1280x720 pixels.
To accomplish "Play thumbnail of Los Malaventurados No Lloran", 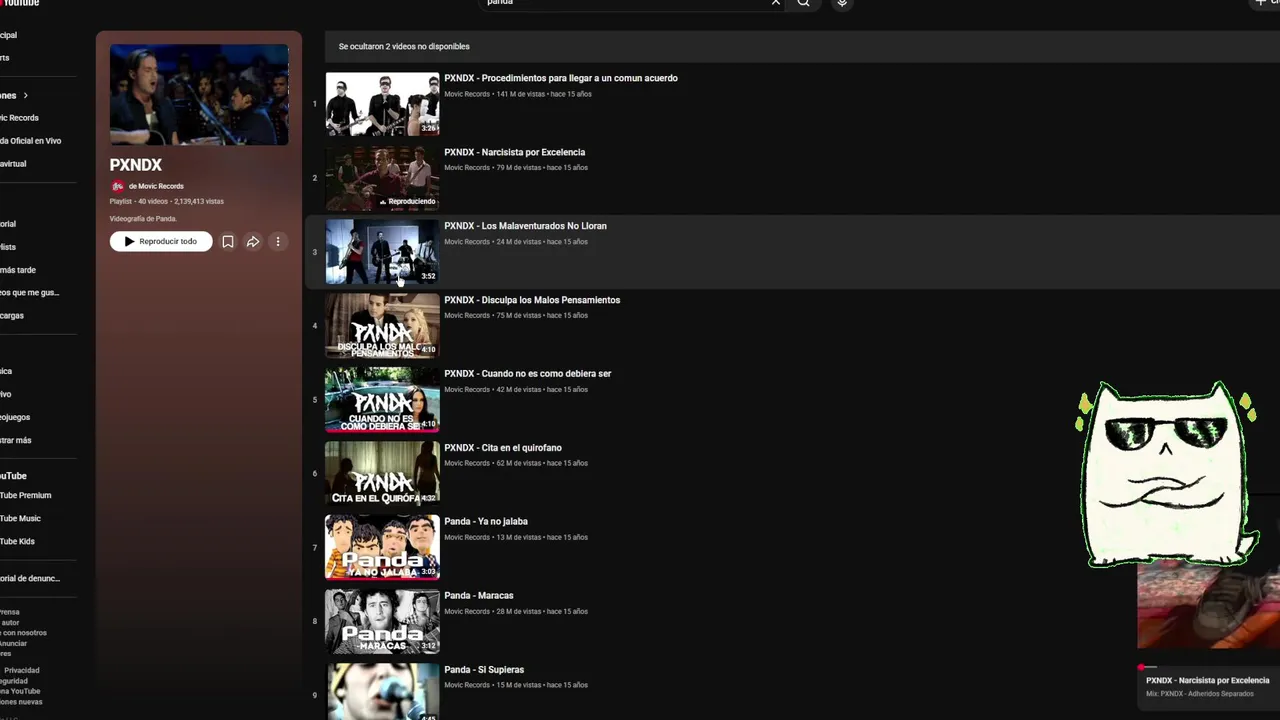I will [x=382, y=252].
